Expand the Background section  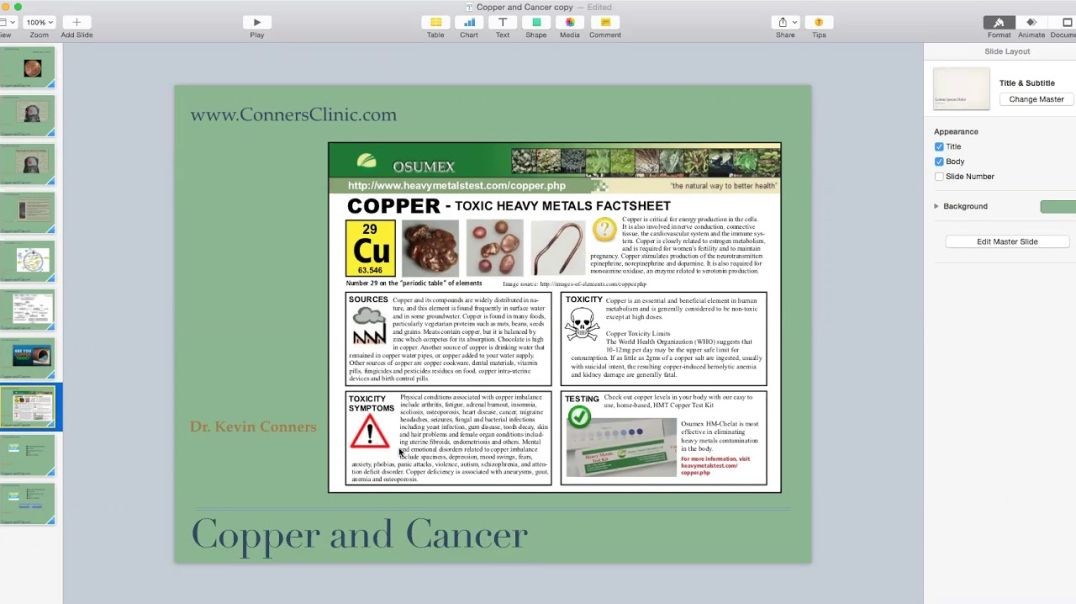[936, 207]
